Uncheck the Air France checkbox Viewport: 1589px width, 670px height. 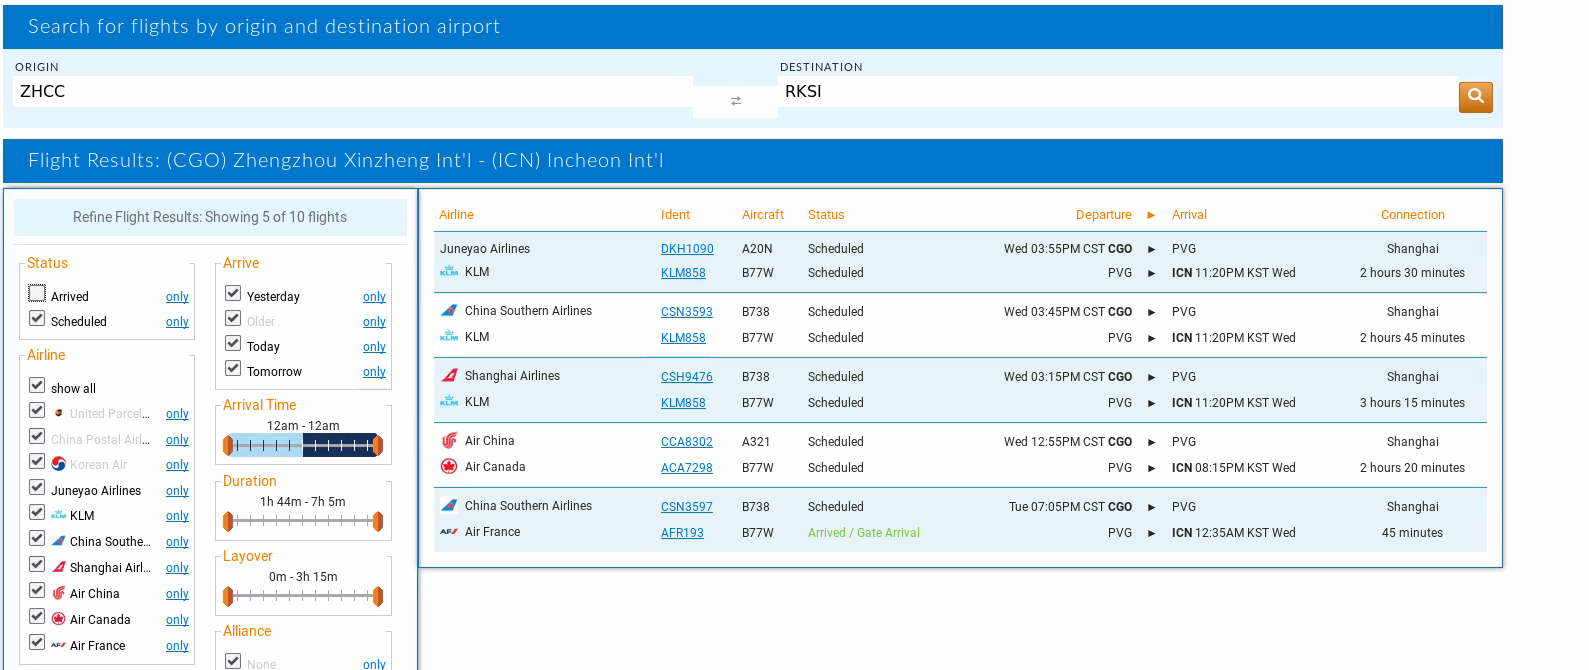click(x=37, y=642)
